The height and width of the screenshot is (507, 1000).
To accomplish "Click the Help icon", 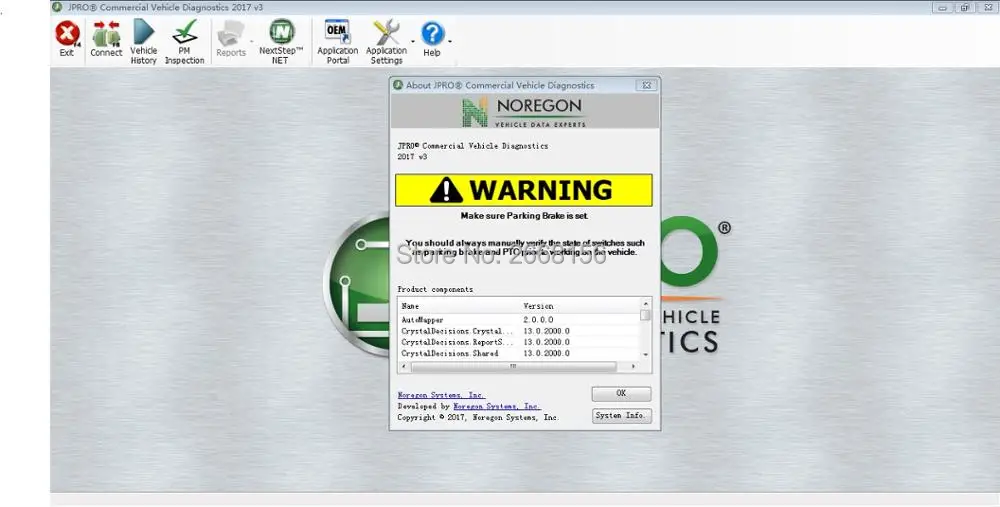I will [432, 39].
